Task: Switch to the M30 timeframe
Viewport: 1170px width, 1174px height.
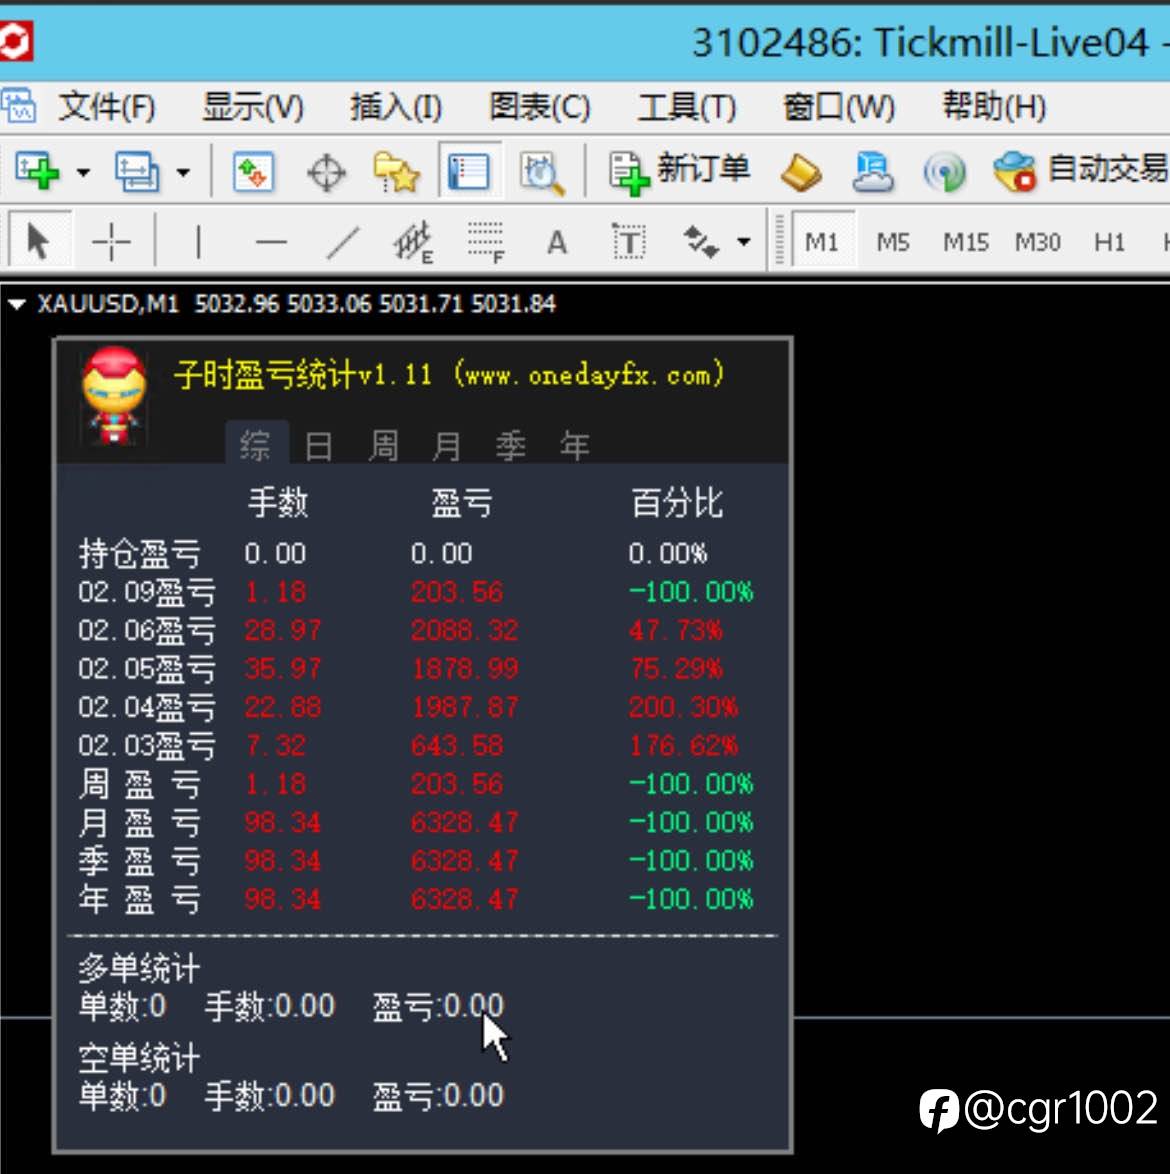Action: [x=1038, y=243]
